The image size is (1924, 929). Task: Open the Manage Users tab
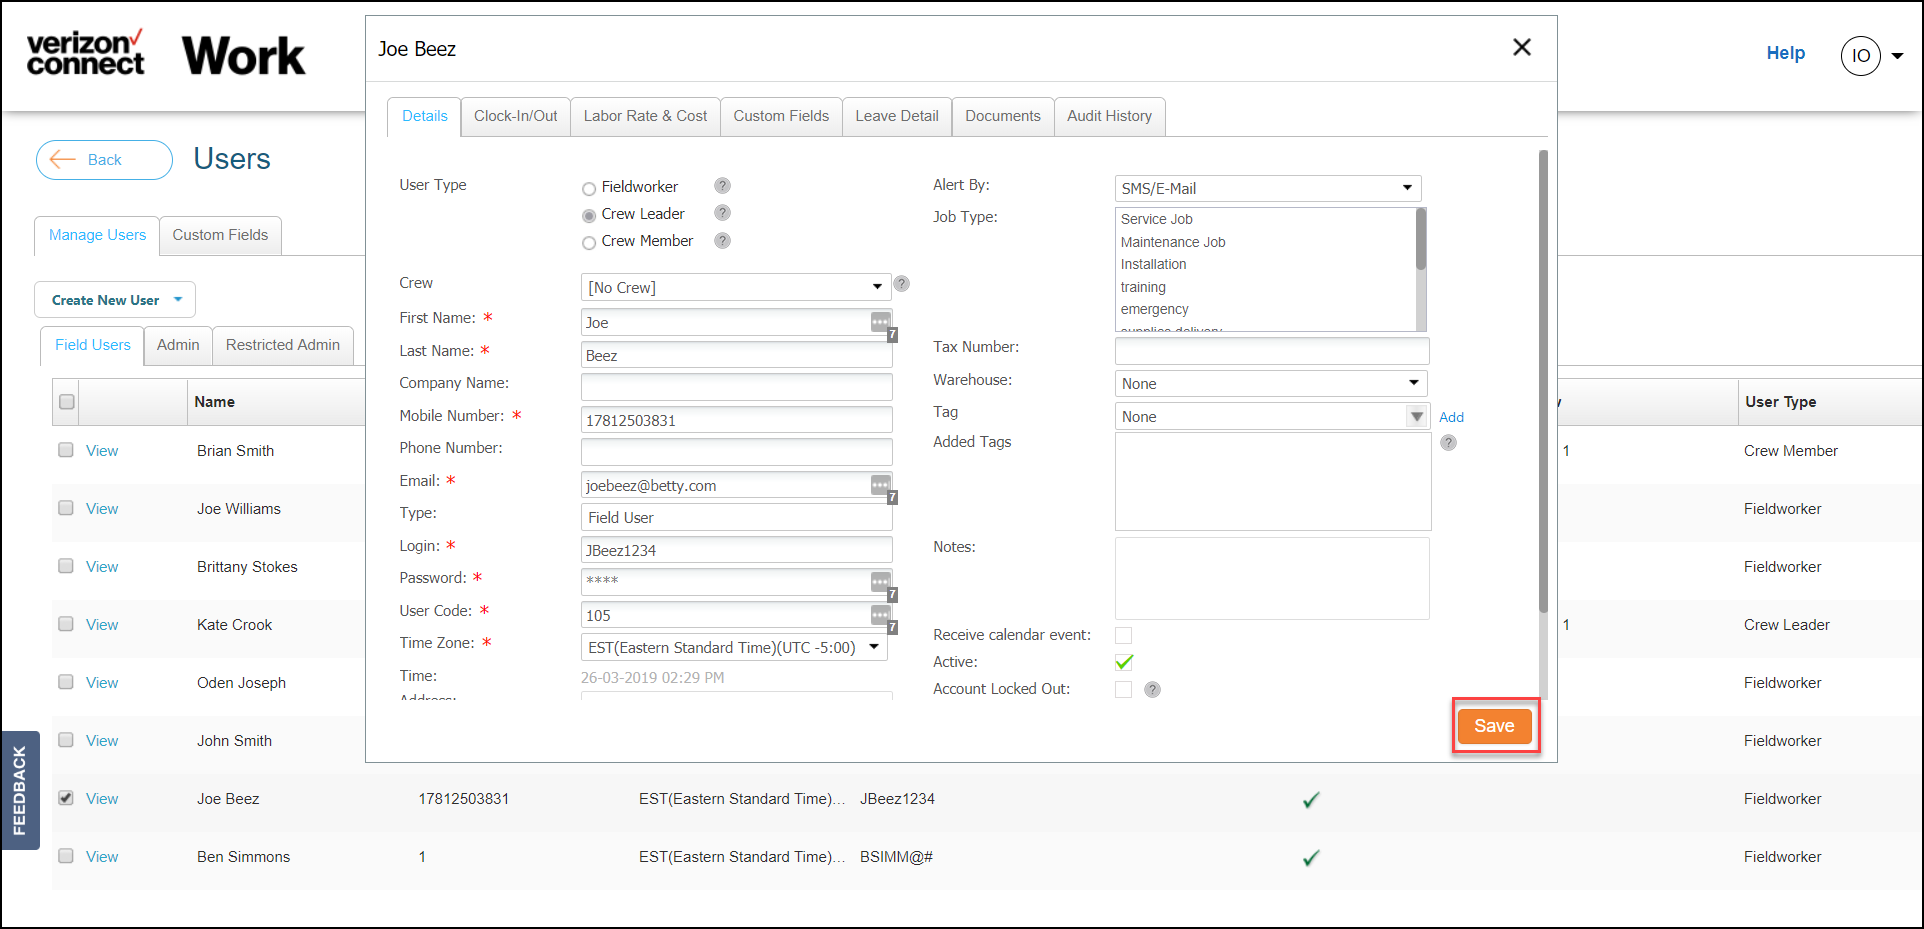97,235
